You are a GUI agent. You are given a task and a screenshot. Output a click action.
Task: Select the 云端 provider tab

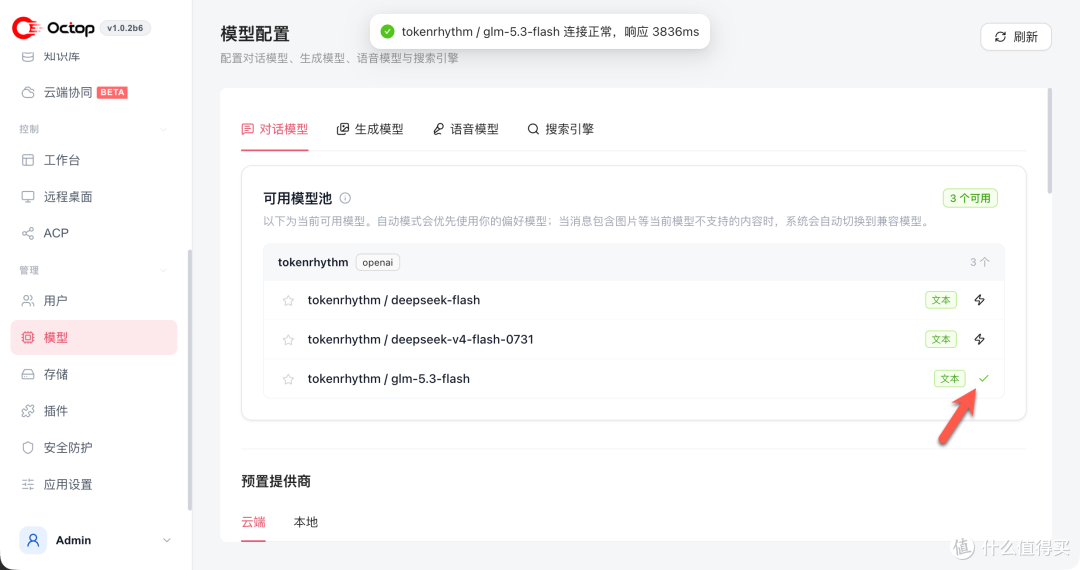click(x=253, y=522)
